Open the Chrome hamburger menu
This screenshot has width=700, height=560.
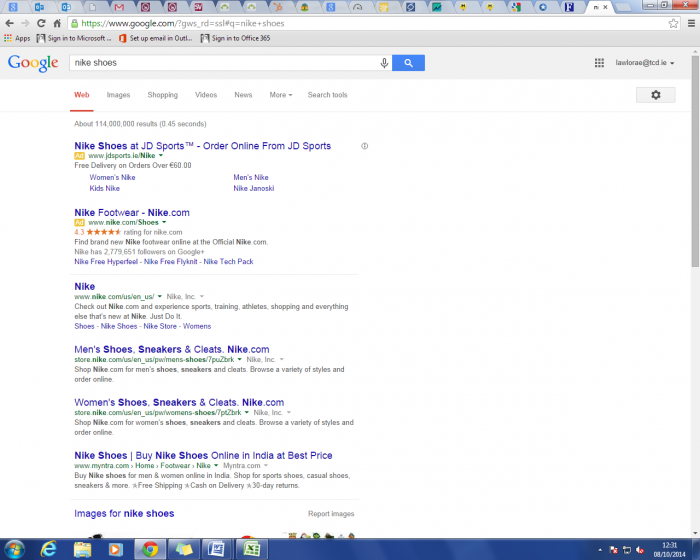(691, 23)
